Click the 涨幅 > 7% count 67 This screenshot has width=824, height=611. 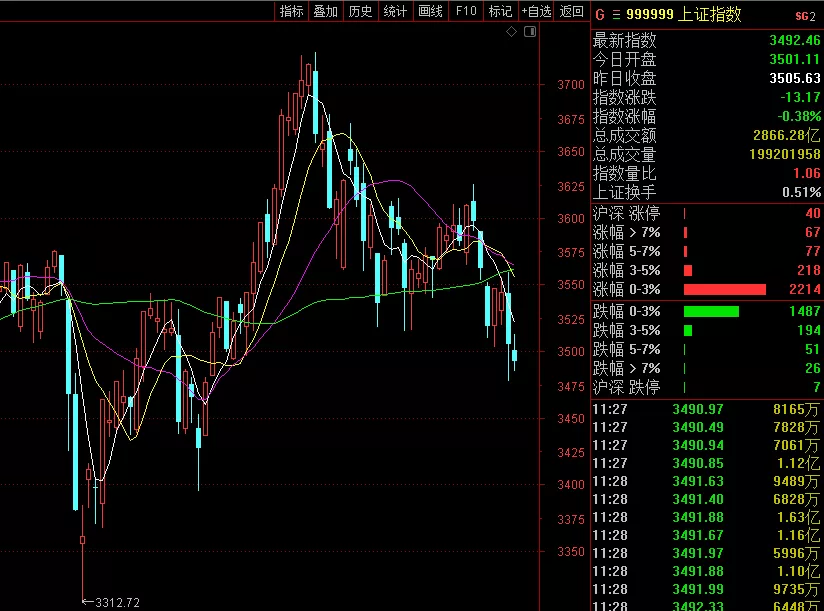(x=813, y=232)
